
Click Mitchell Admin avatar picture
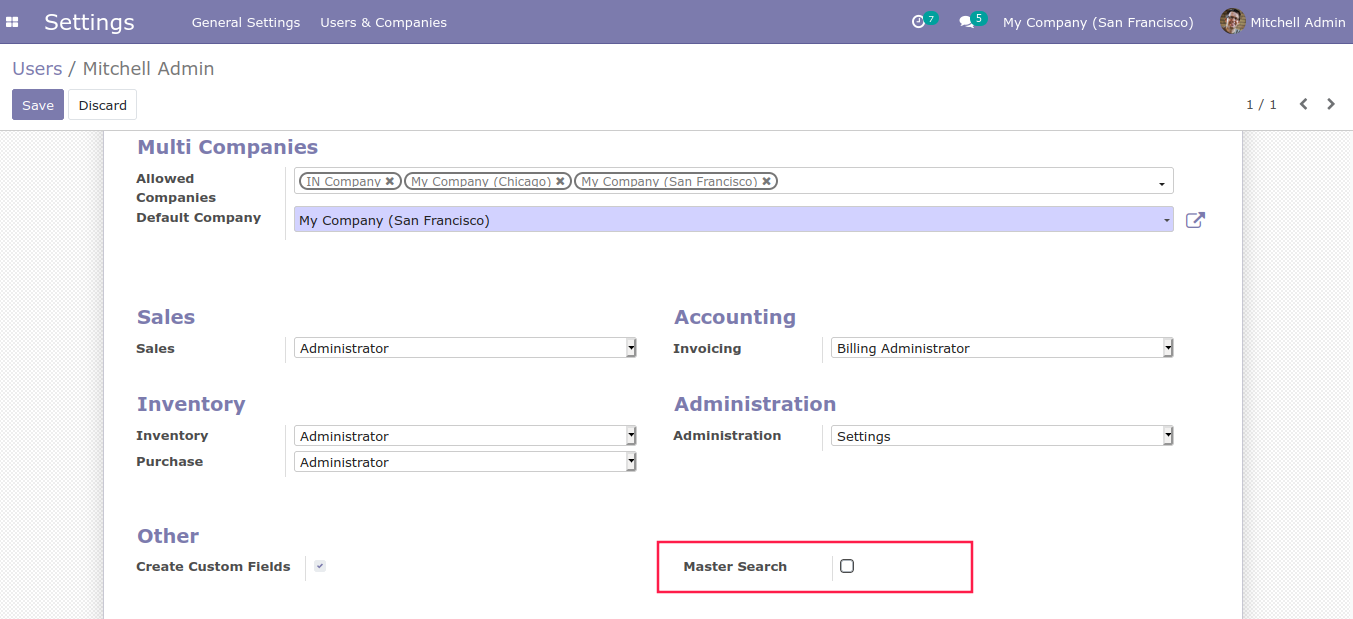pyautogui.click(x=1232, y=22)
